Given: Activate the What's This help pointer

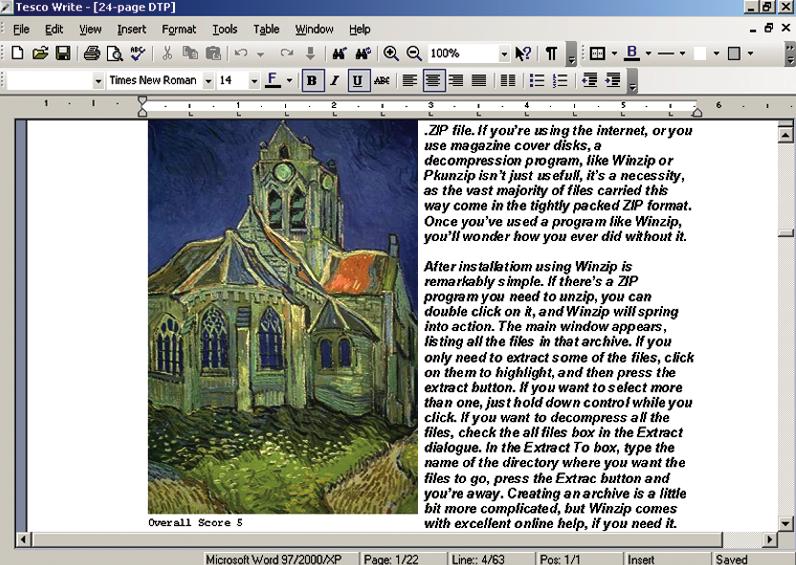Looking at the screenshot, I should [x=523, y=53].
